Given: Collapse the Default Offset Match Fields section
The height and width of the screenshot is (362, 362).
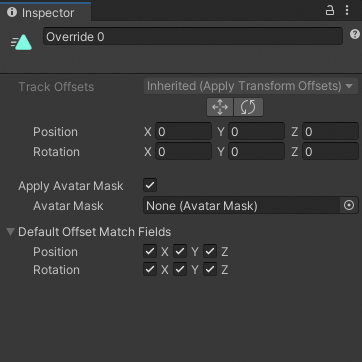Looking at the screenshot, I should point(11,231).
